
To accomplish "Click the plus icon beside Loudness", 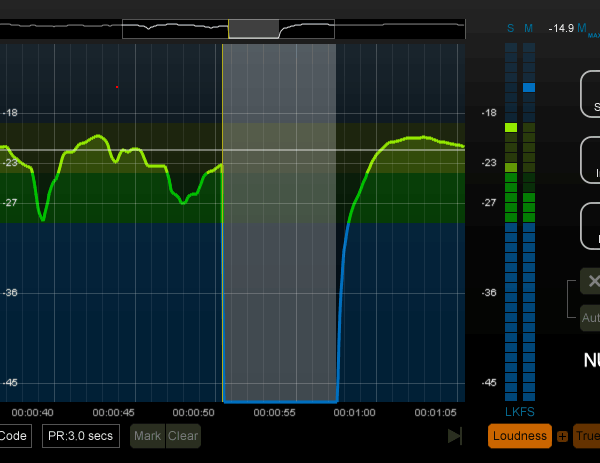I will pos(562,436).
